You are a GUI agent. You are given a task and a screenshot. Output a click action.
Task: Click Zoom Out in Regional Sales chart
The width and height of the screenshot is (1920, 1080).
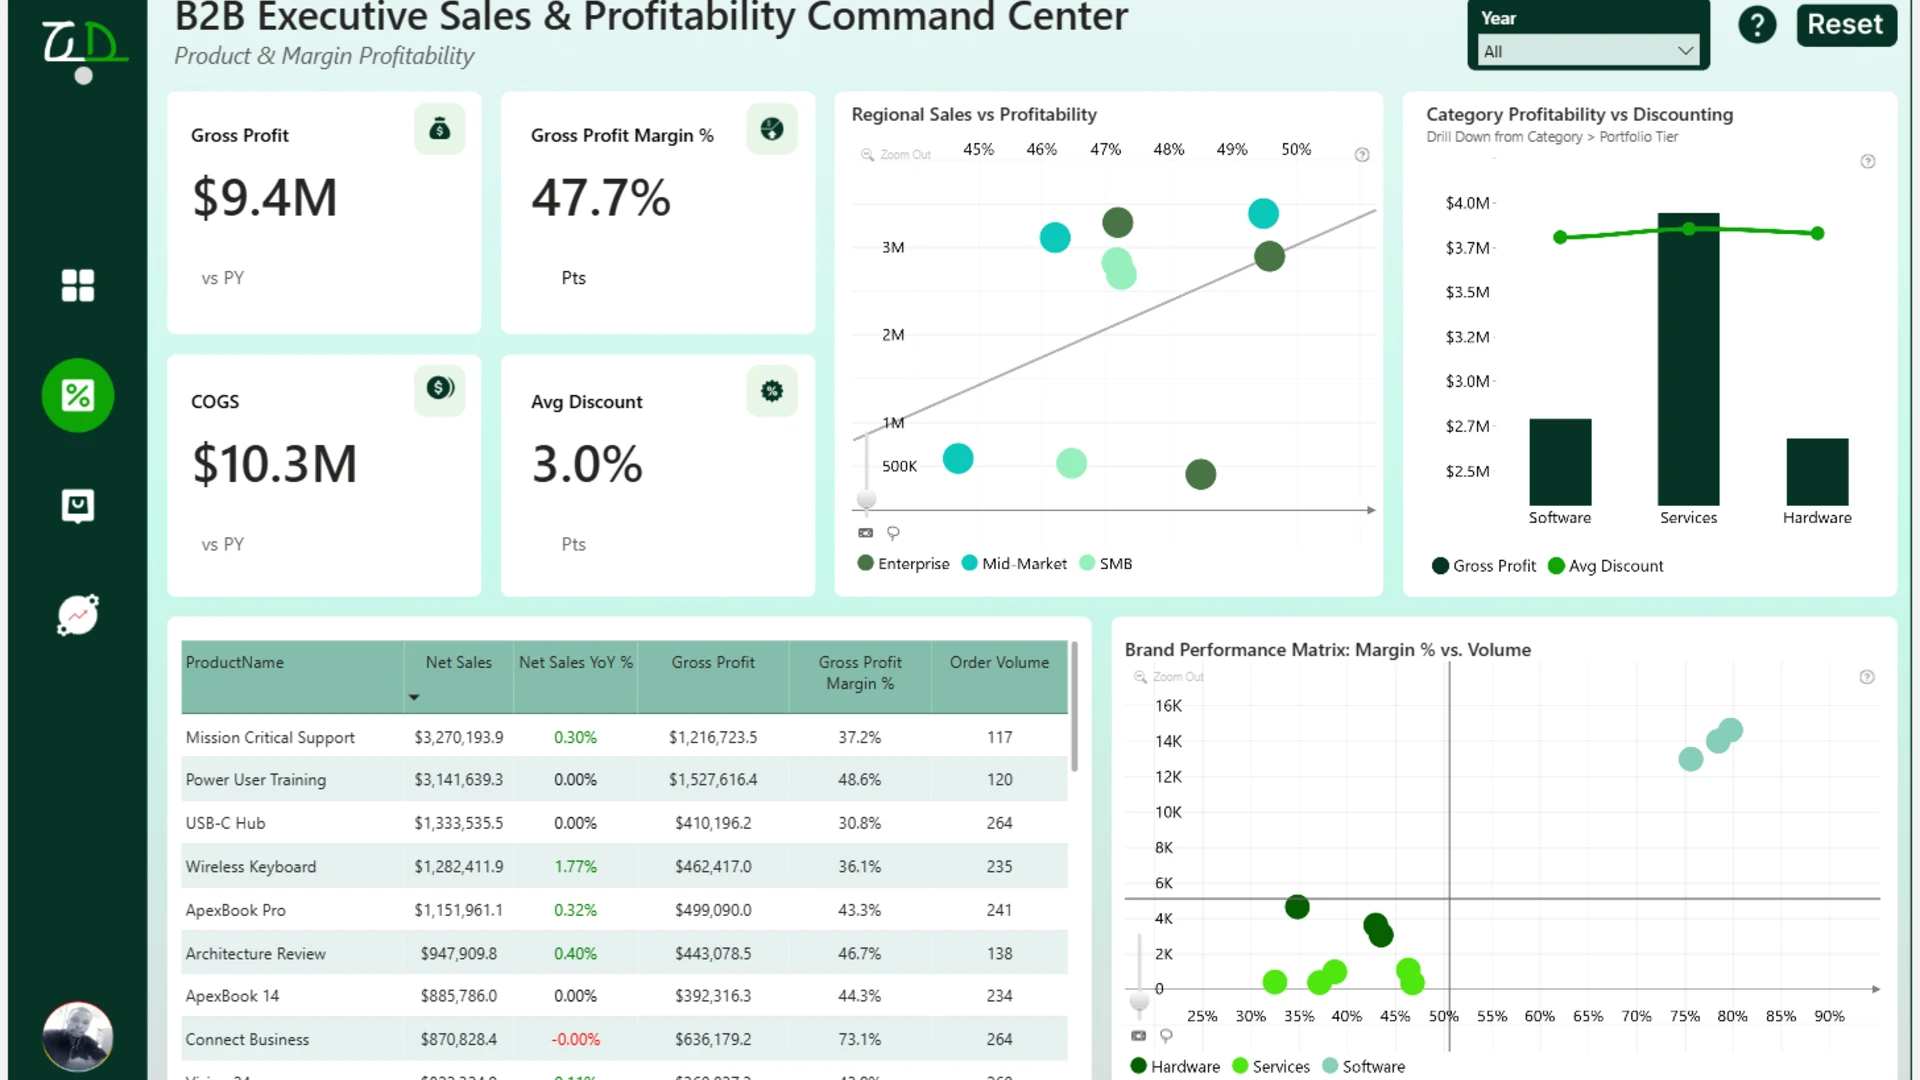coord(896,155)
